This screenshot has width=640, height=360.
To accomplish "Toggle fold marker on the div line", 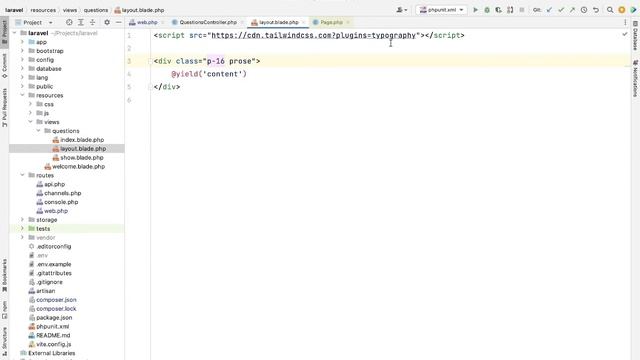I will tap(150, 61).
